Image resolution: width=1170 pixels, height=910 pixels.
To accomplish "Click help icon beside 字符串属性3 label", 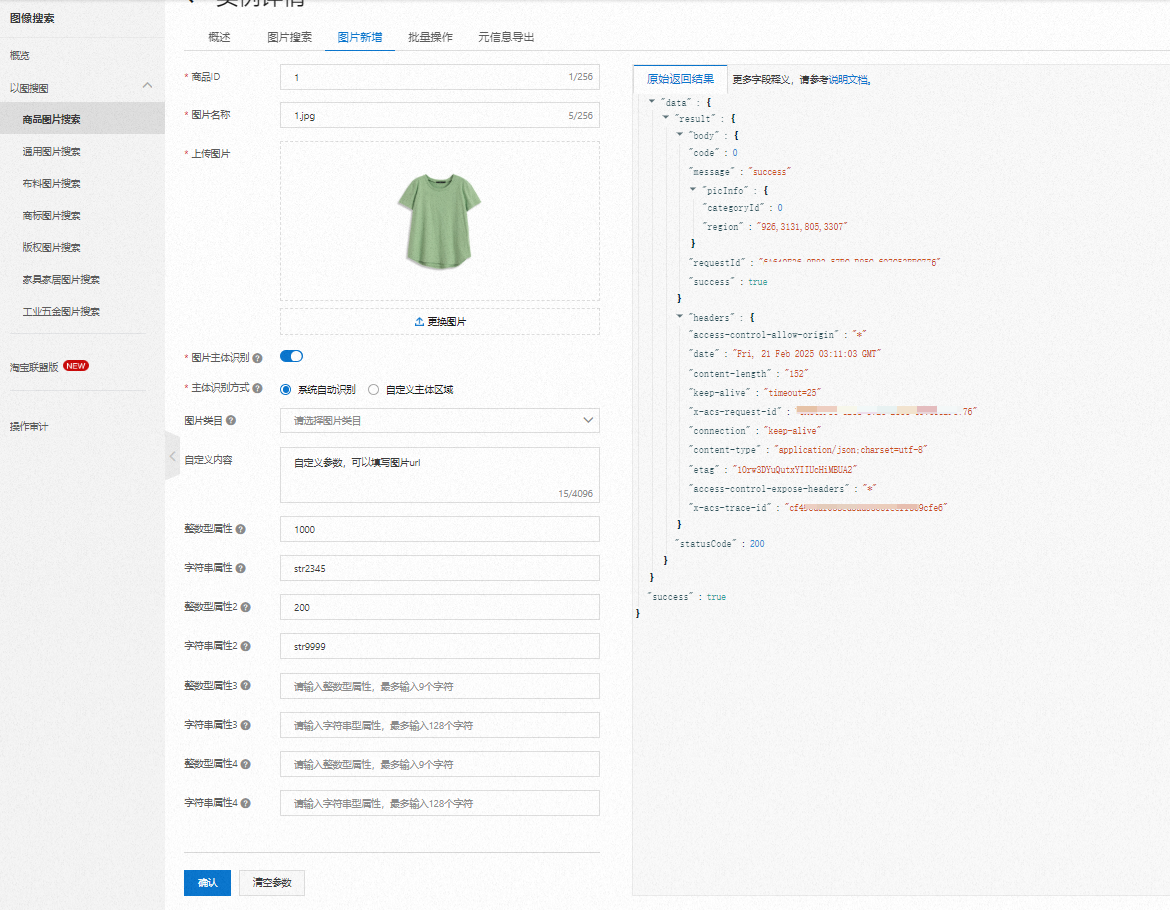I will tap(246, 725).
